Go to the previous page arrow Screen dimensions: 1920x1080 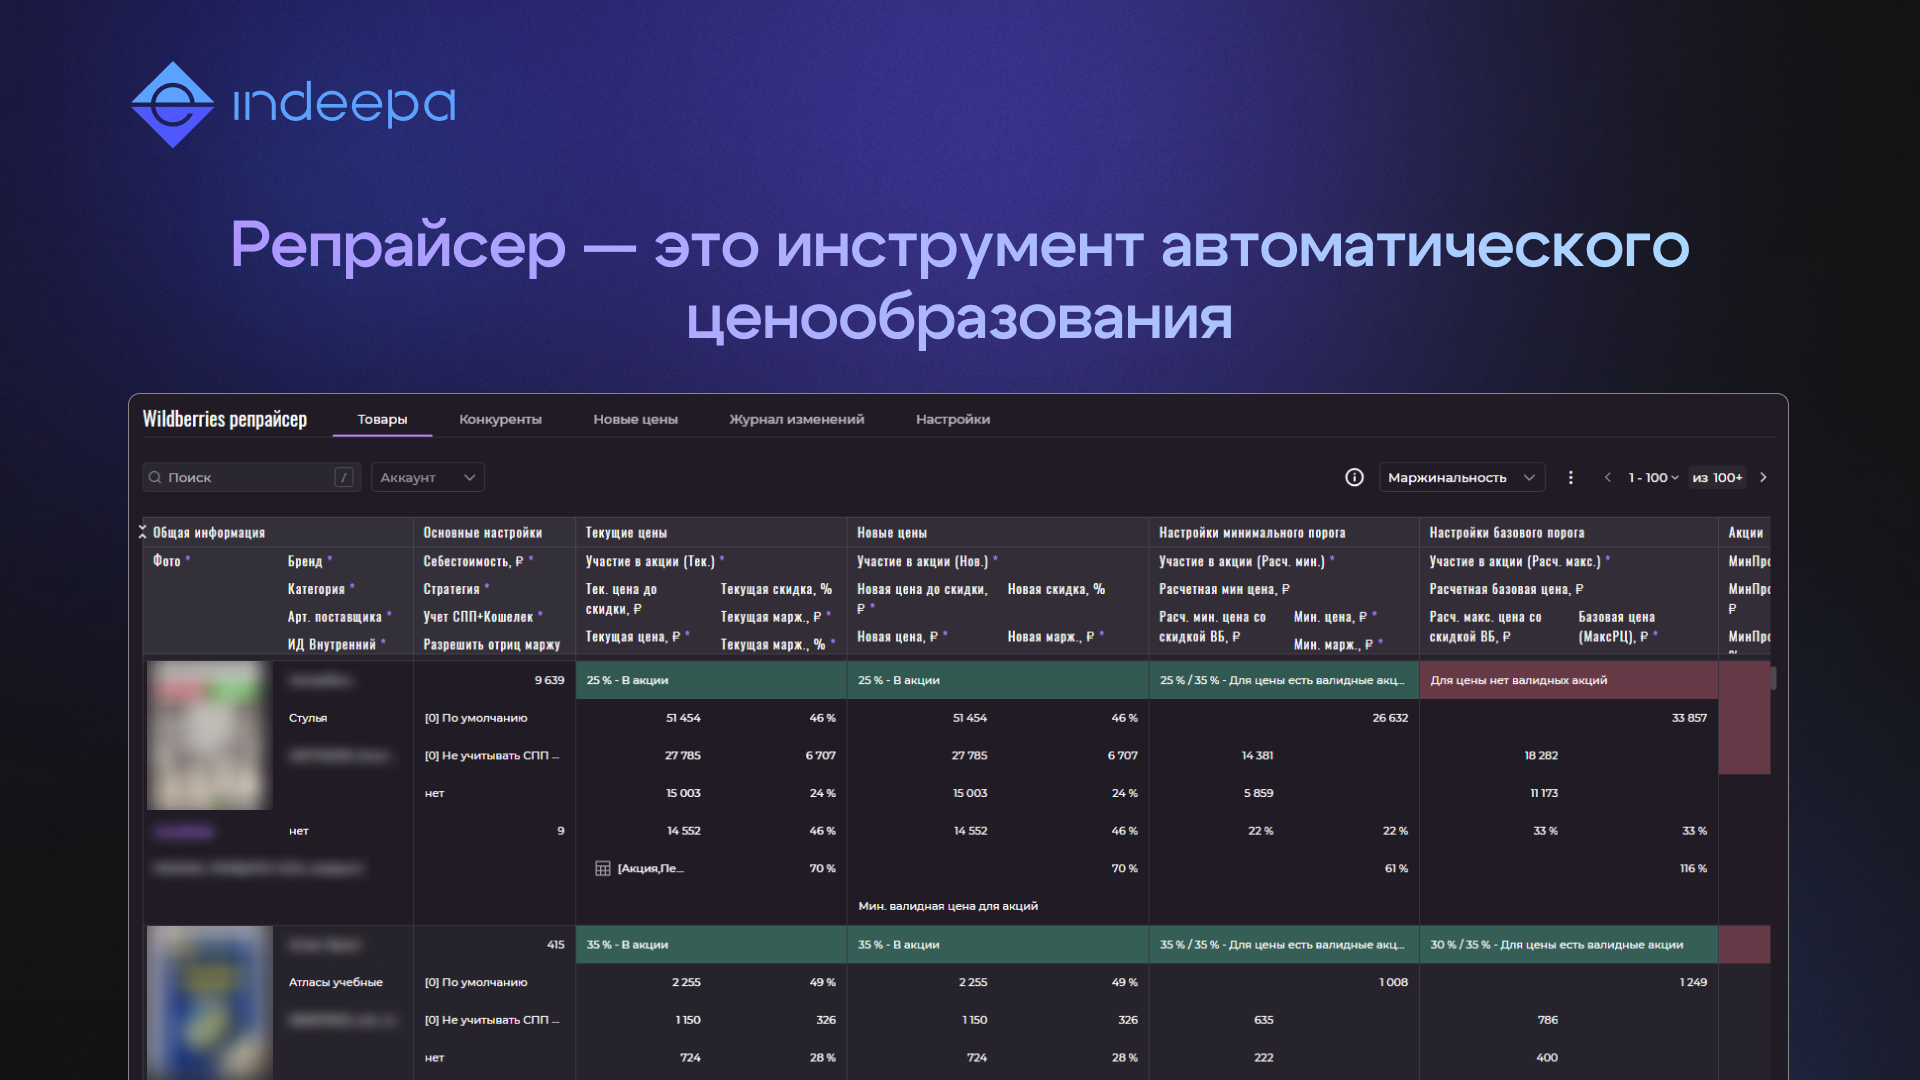[1607, 477]
